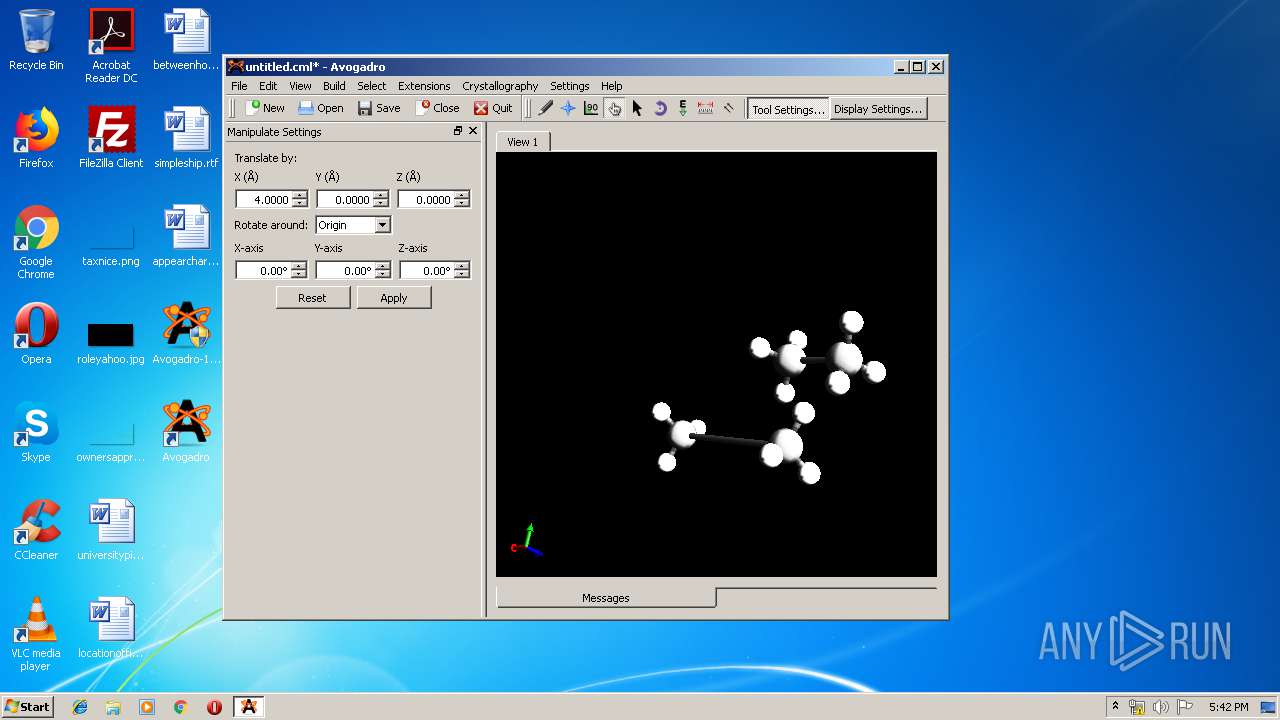Open the Avogadro desktop shortcut
Screen dimensions: 1280x720
[x=186, y=433]
